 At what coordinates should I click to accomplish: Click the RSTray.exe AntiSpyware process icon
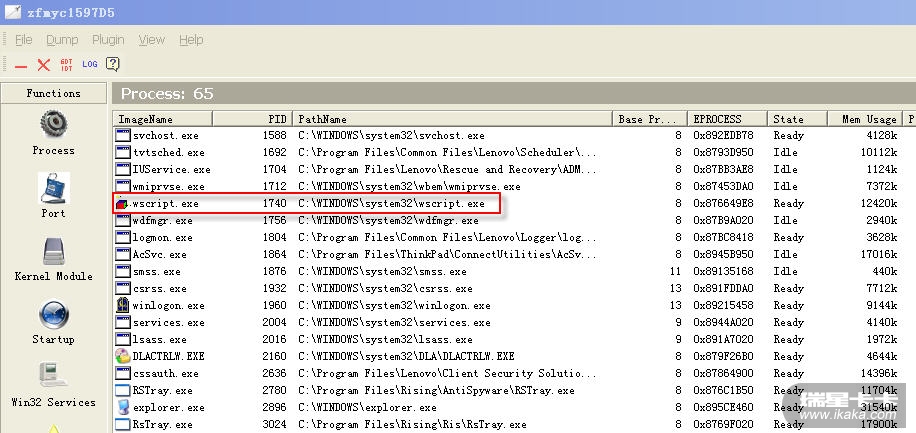pyautogui.click(x=123, y=390)
